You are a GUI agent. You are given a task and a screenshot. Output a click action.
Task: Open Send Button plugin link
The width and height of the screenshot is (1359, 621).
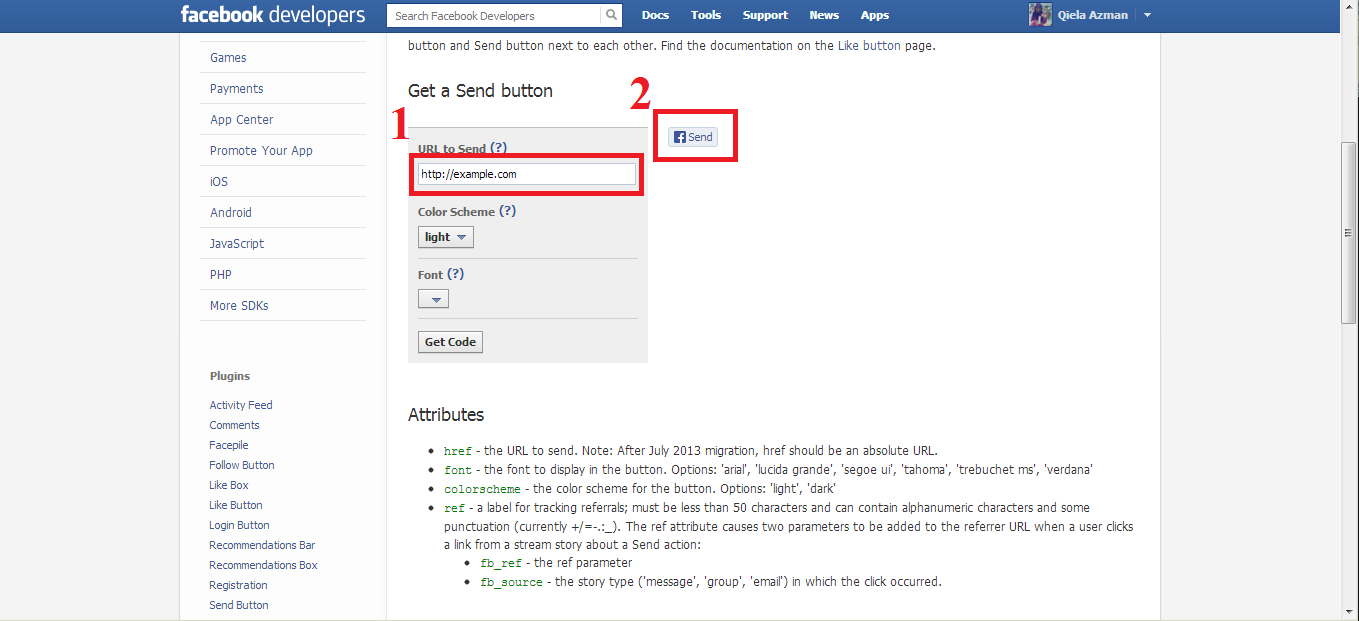coord(239,605)
